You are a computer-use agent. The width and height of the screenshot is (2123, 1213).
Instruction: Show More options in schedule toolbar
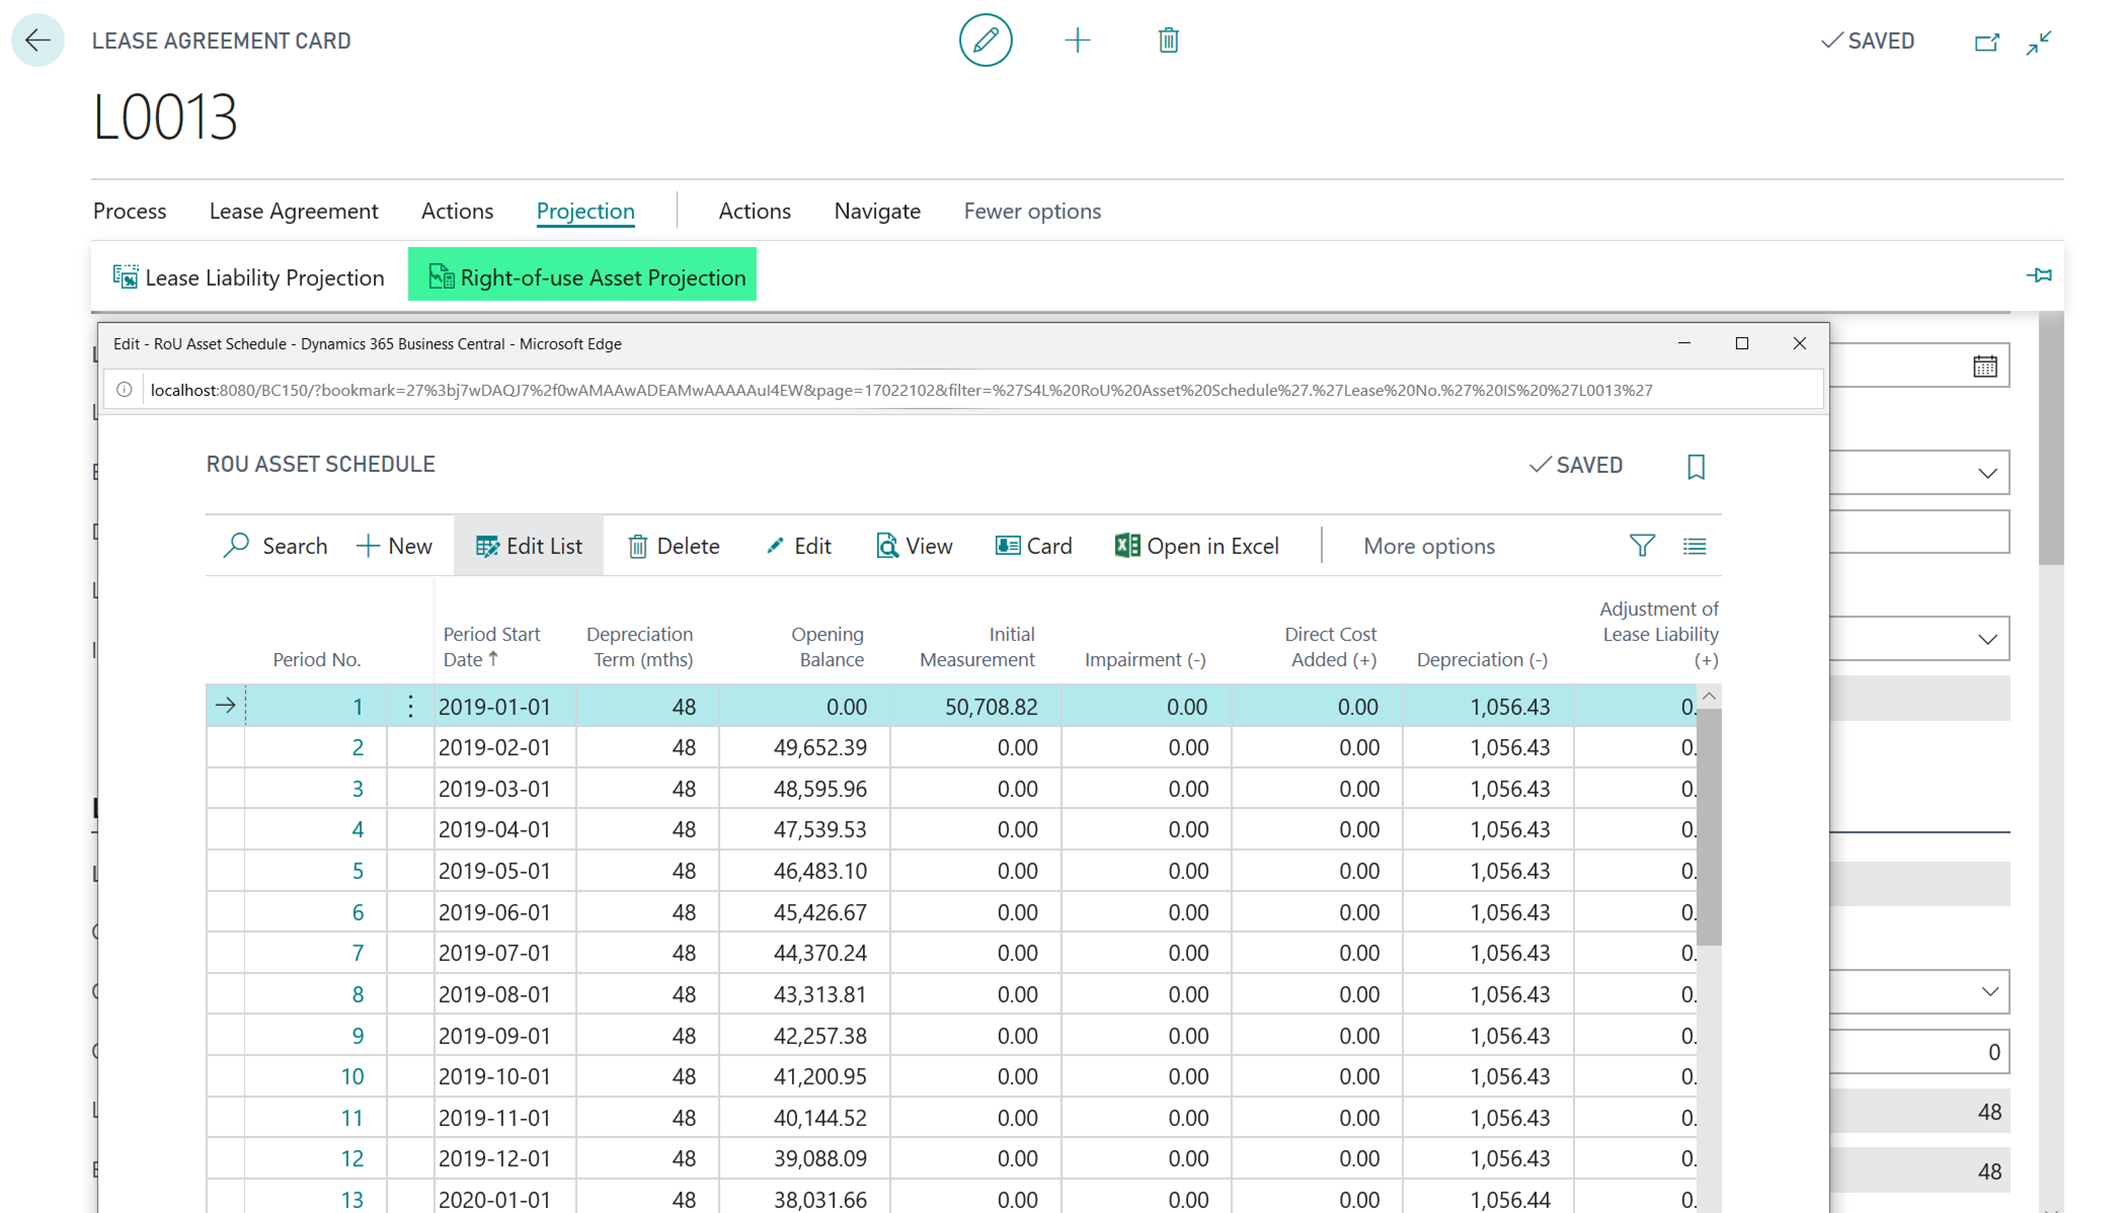tap(1429, 546)
